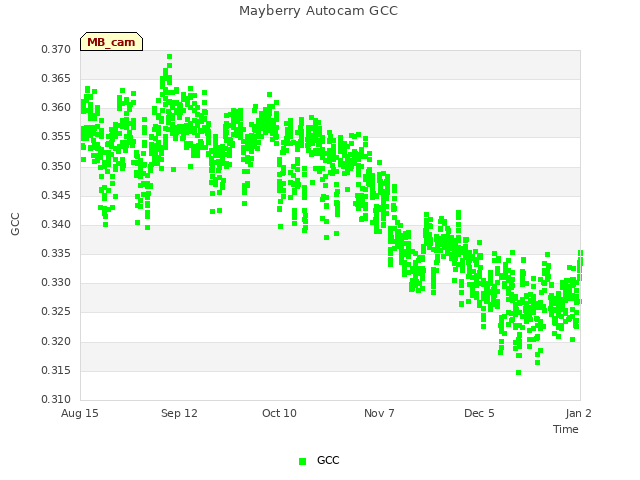The width and height of the screenshot is (640, 480).
Task: Click the Jan 2 x-axis label
Action: (578, 413)
